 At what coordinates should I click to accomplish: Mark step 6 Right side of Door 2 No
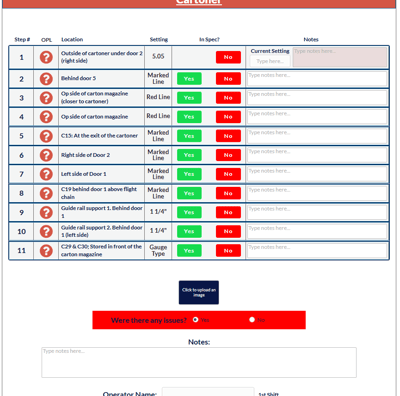tap(228, 155)
